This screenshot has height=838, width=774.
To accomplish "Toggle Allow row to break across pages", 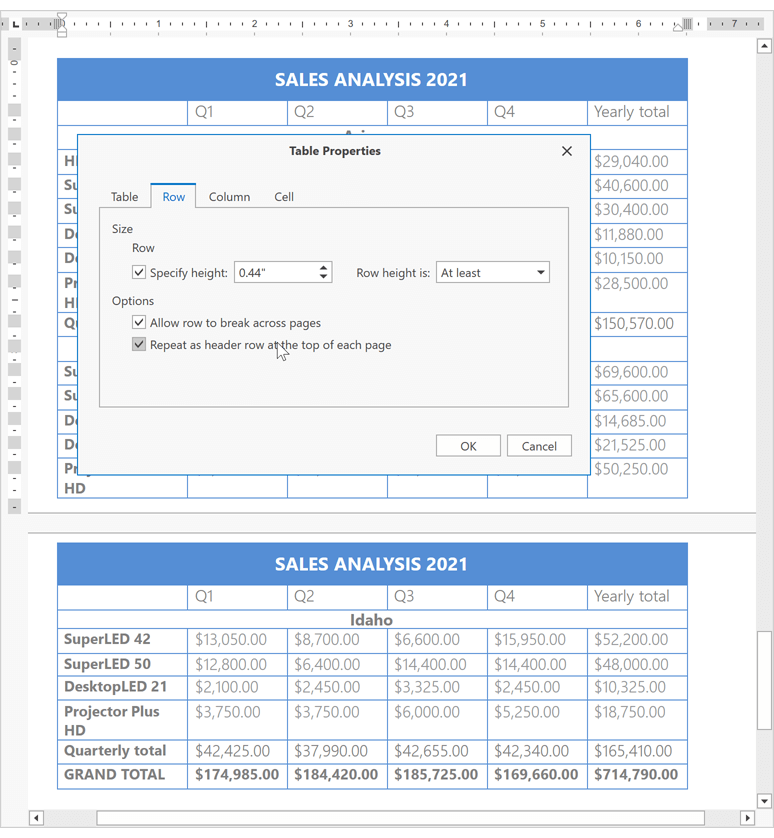I will [139, 322].
